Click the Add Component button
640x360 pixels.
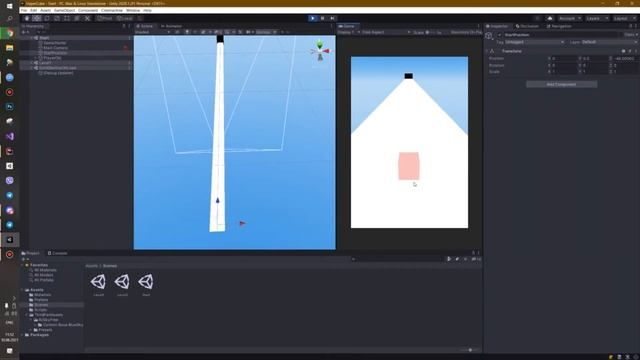[561, 84]
